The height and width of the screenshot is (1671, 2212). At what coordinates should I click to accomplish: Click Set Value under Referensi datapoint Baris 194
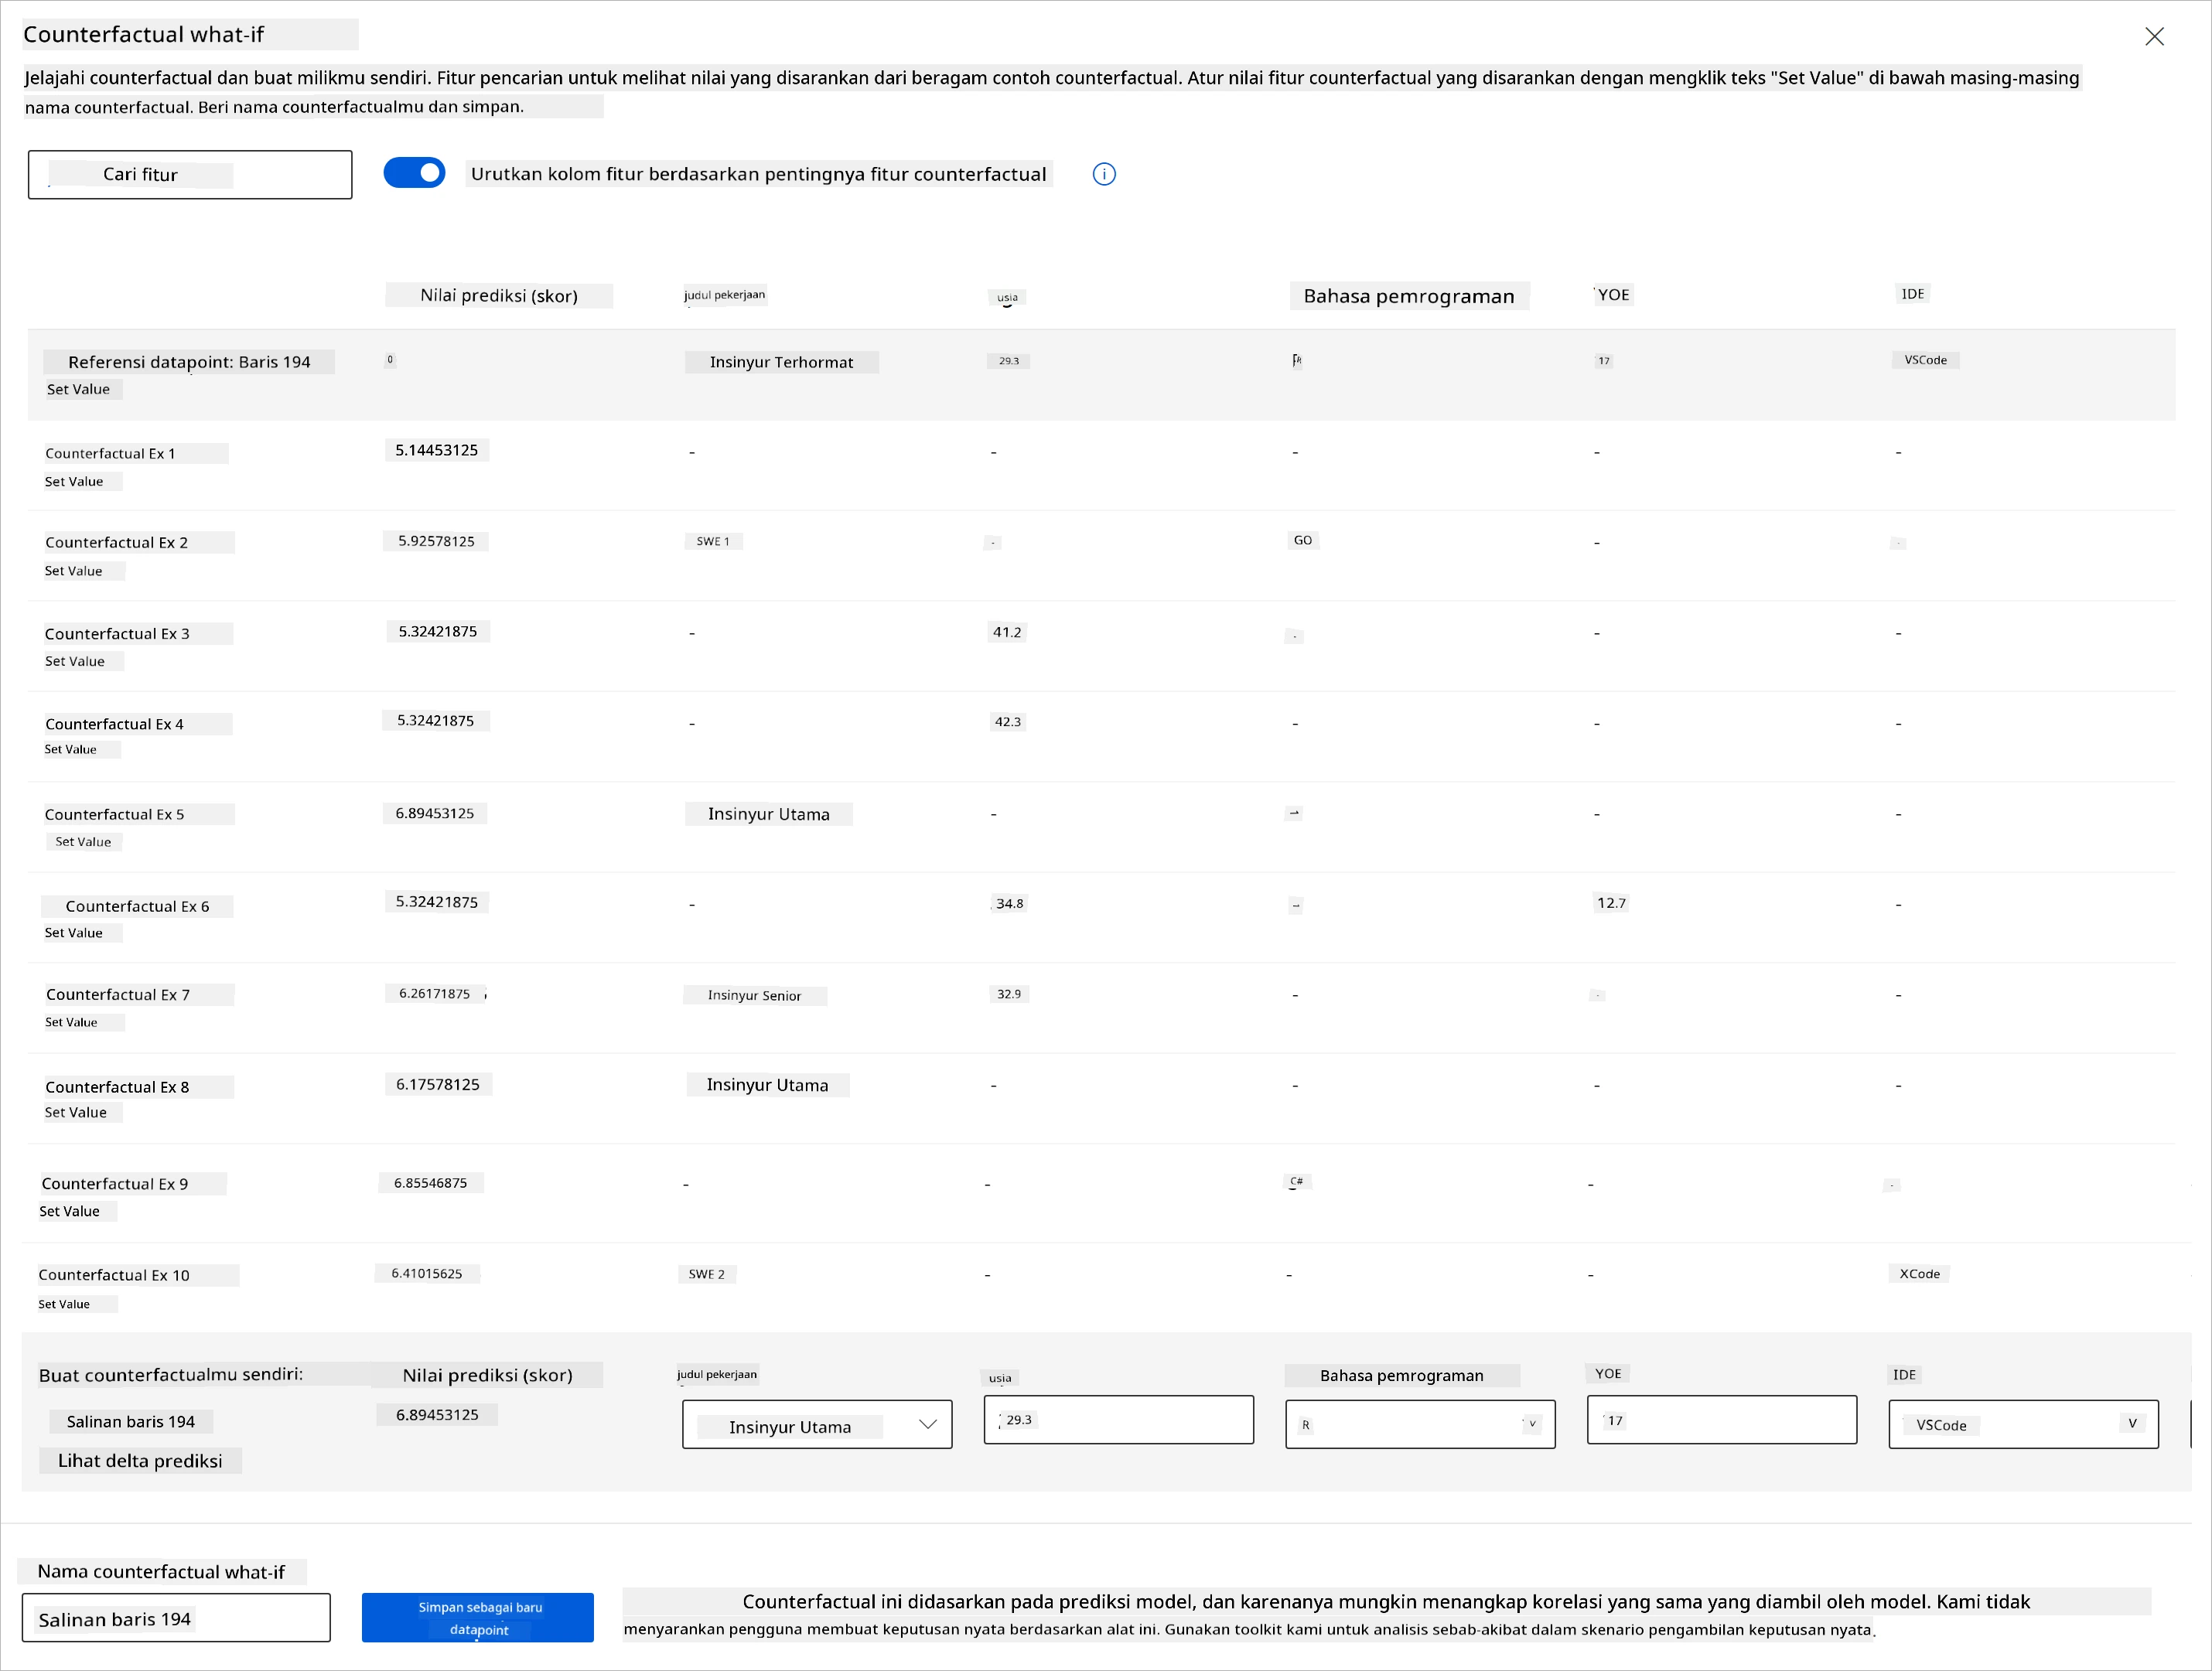pos(79,389)
